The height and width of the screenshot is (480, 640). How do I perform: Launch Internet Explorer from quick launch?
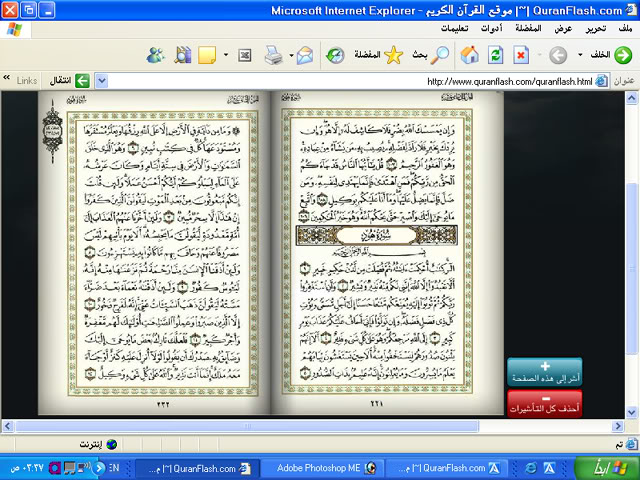(x=531, y=468)
